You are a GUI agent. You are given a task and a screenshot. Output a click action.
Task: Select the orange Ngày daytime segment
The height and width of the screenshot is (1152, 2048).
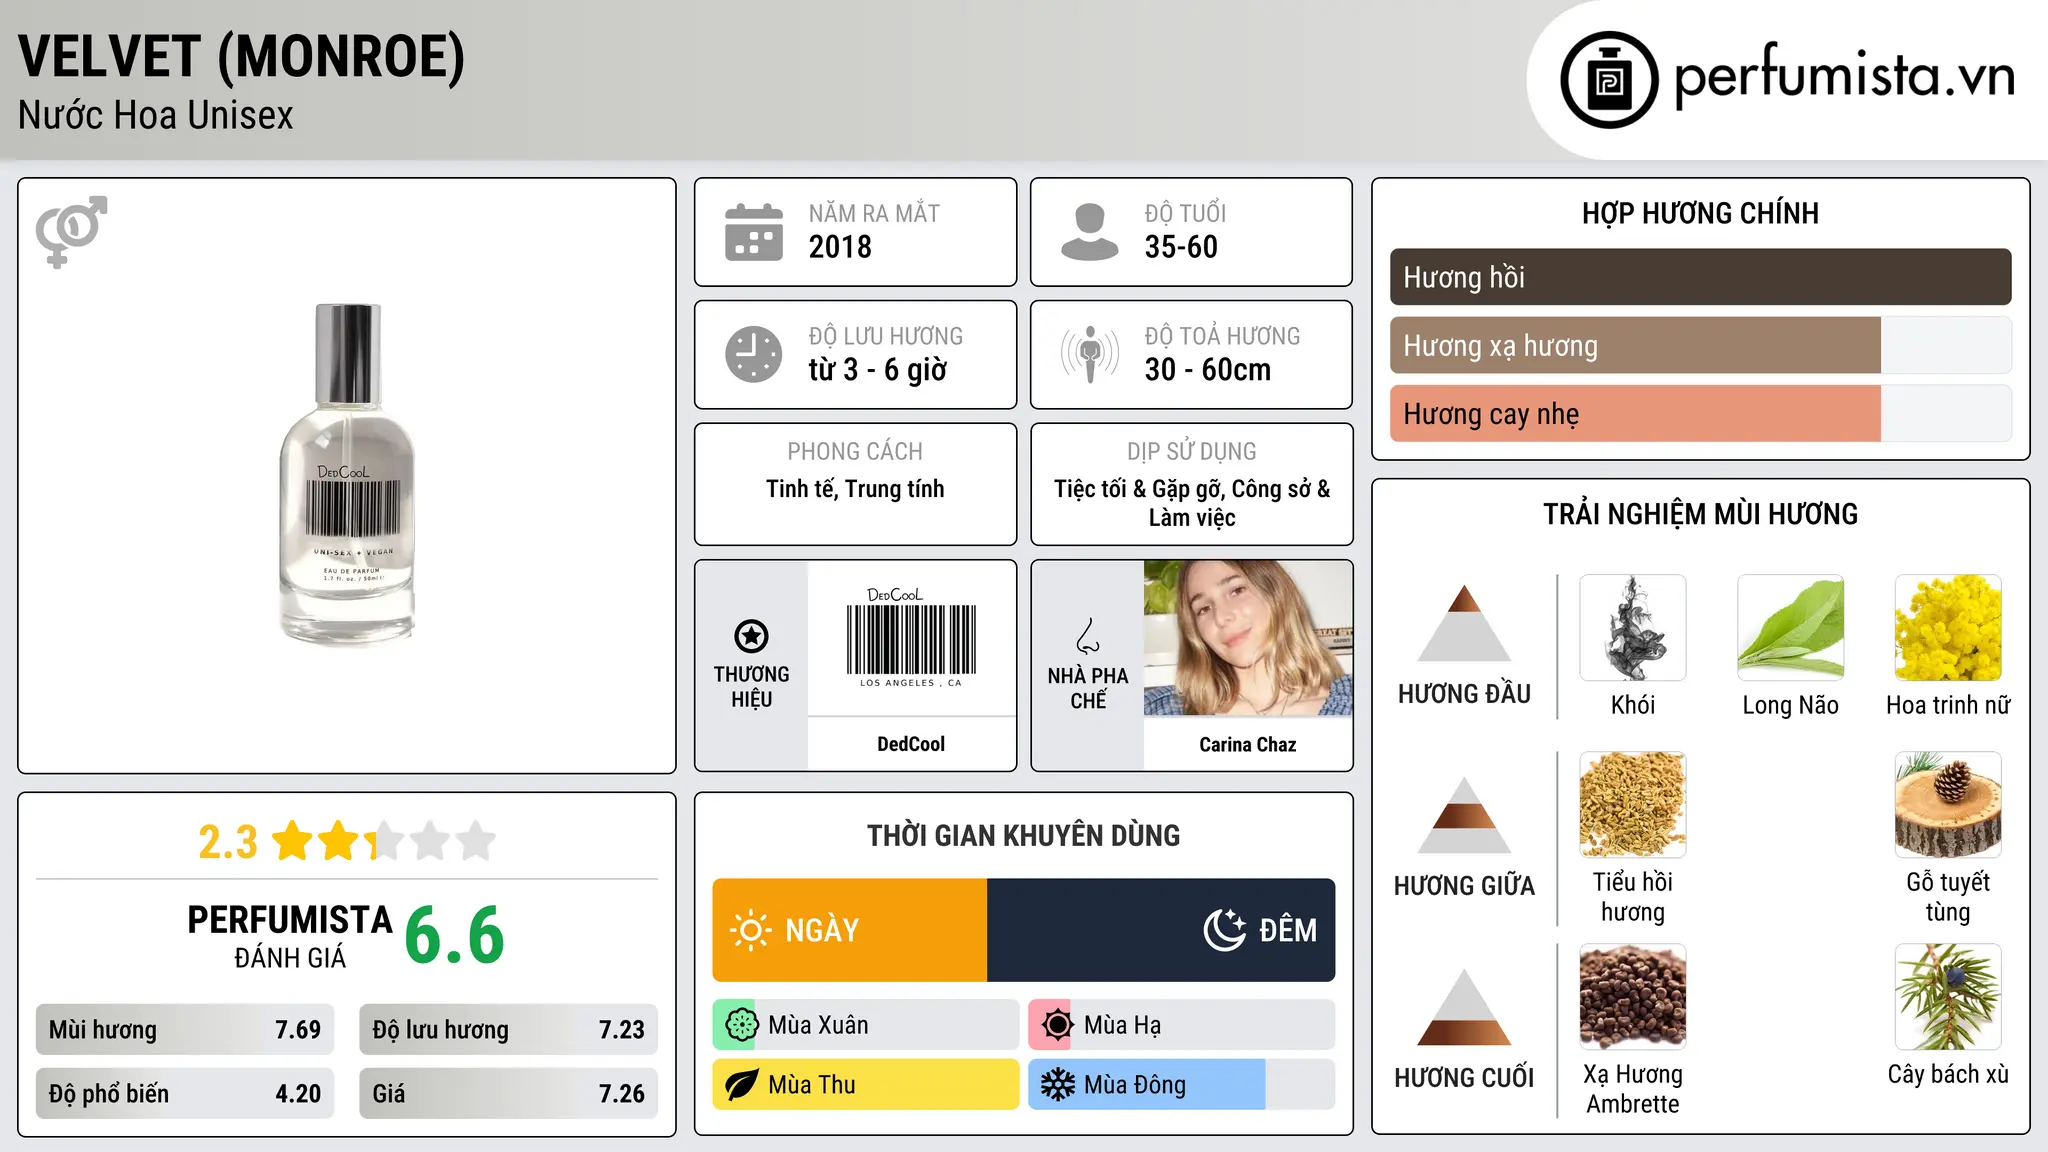850,930
